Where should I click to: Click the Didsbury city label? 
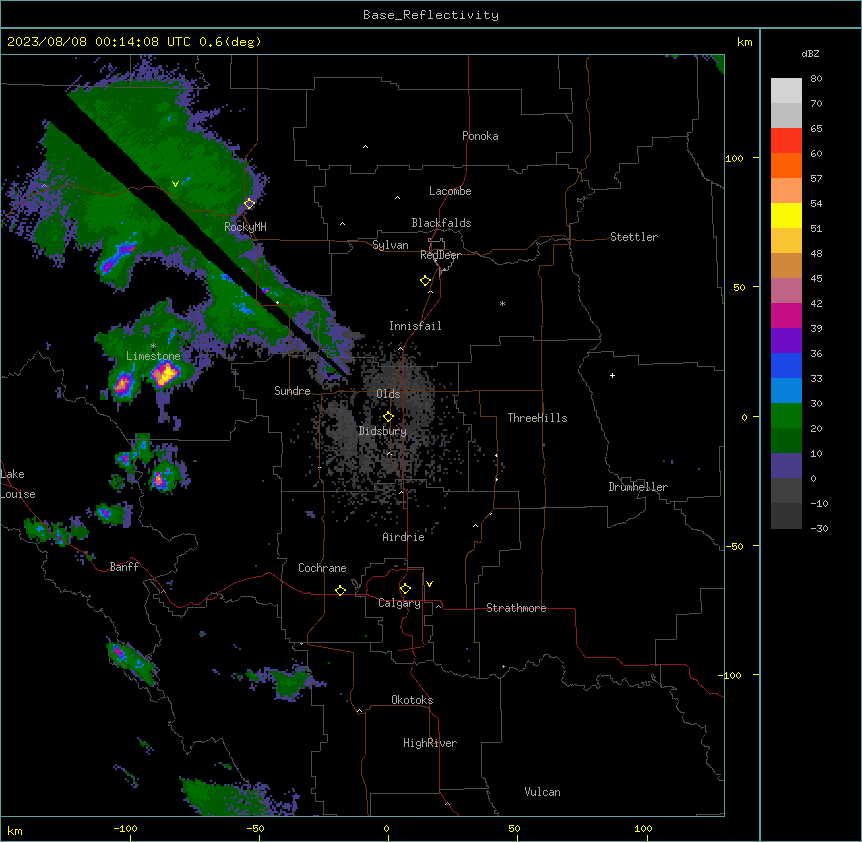(x=383, y=431)
